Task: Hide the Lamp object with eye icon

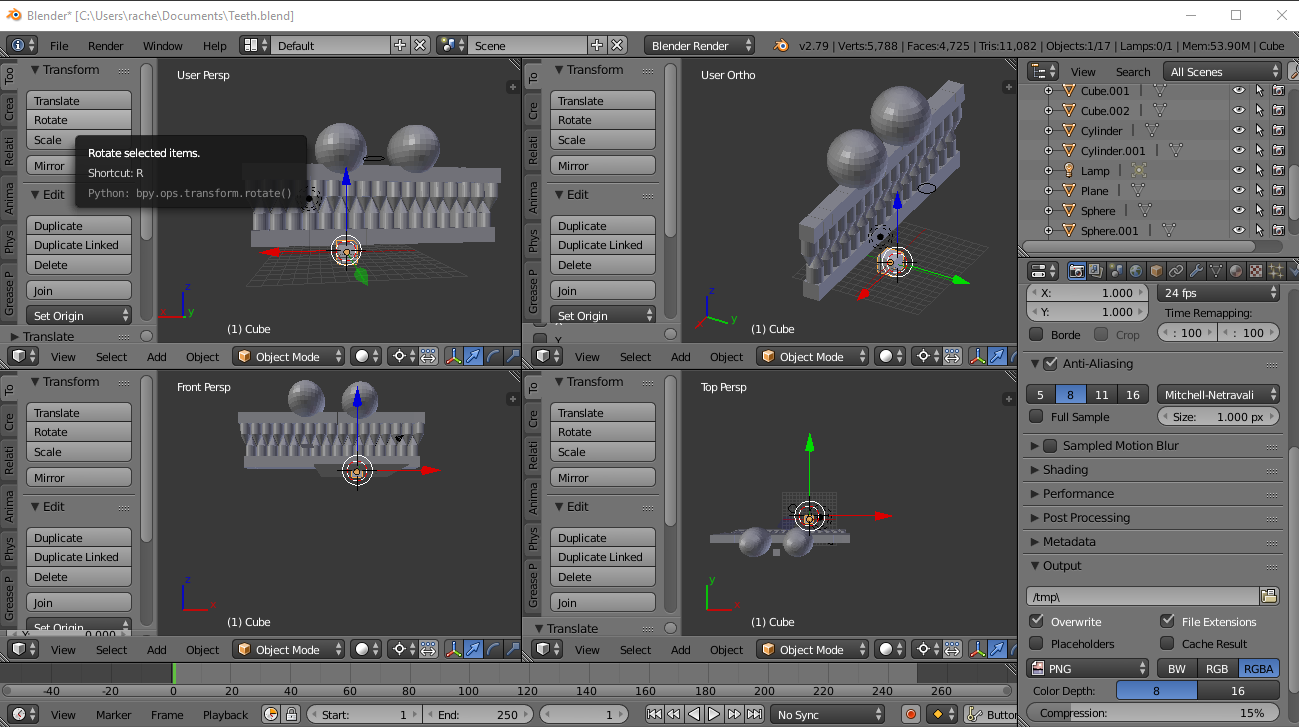Action: [1238, 170]
